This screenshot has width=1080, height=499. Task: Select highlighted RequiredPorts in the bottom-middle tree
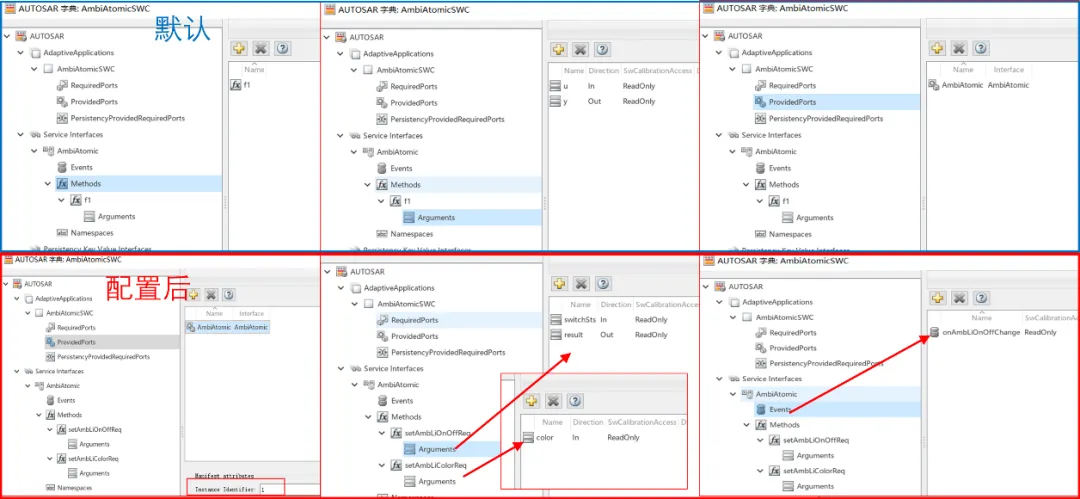[415, 320]
